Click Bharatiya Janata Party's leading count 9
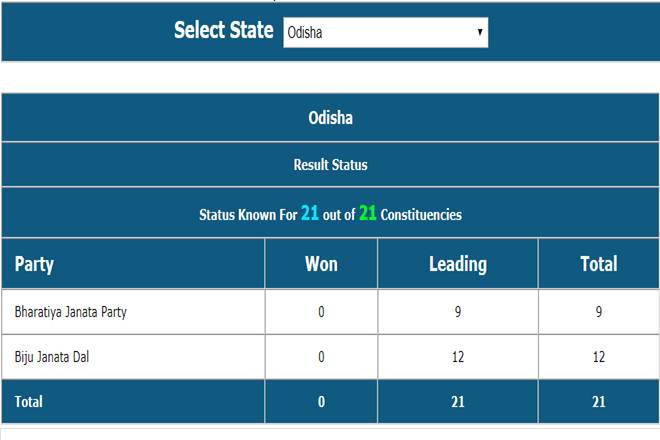The height and width of the screenshot is (440, 660). pos(457,312)
